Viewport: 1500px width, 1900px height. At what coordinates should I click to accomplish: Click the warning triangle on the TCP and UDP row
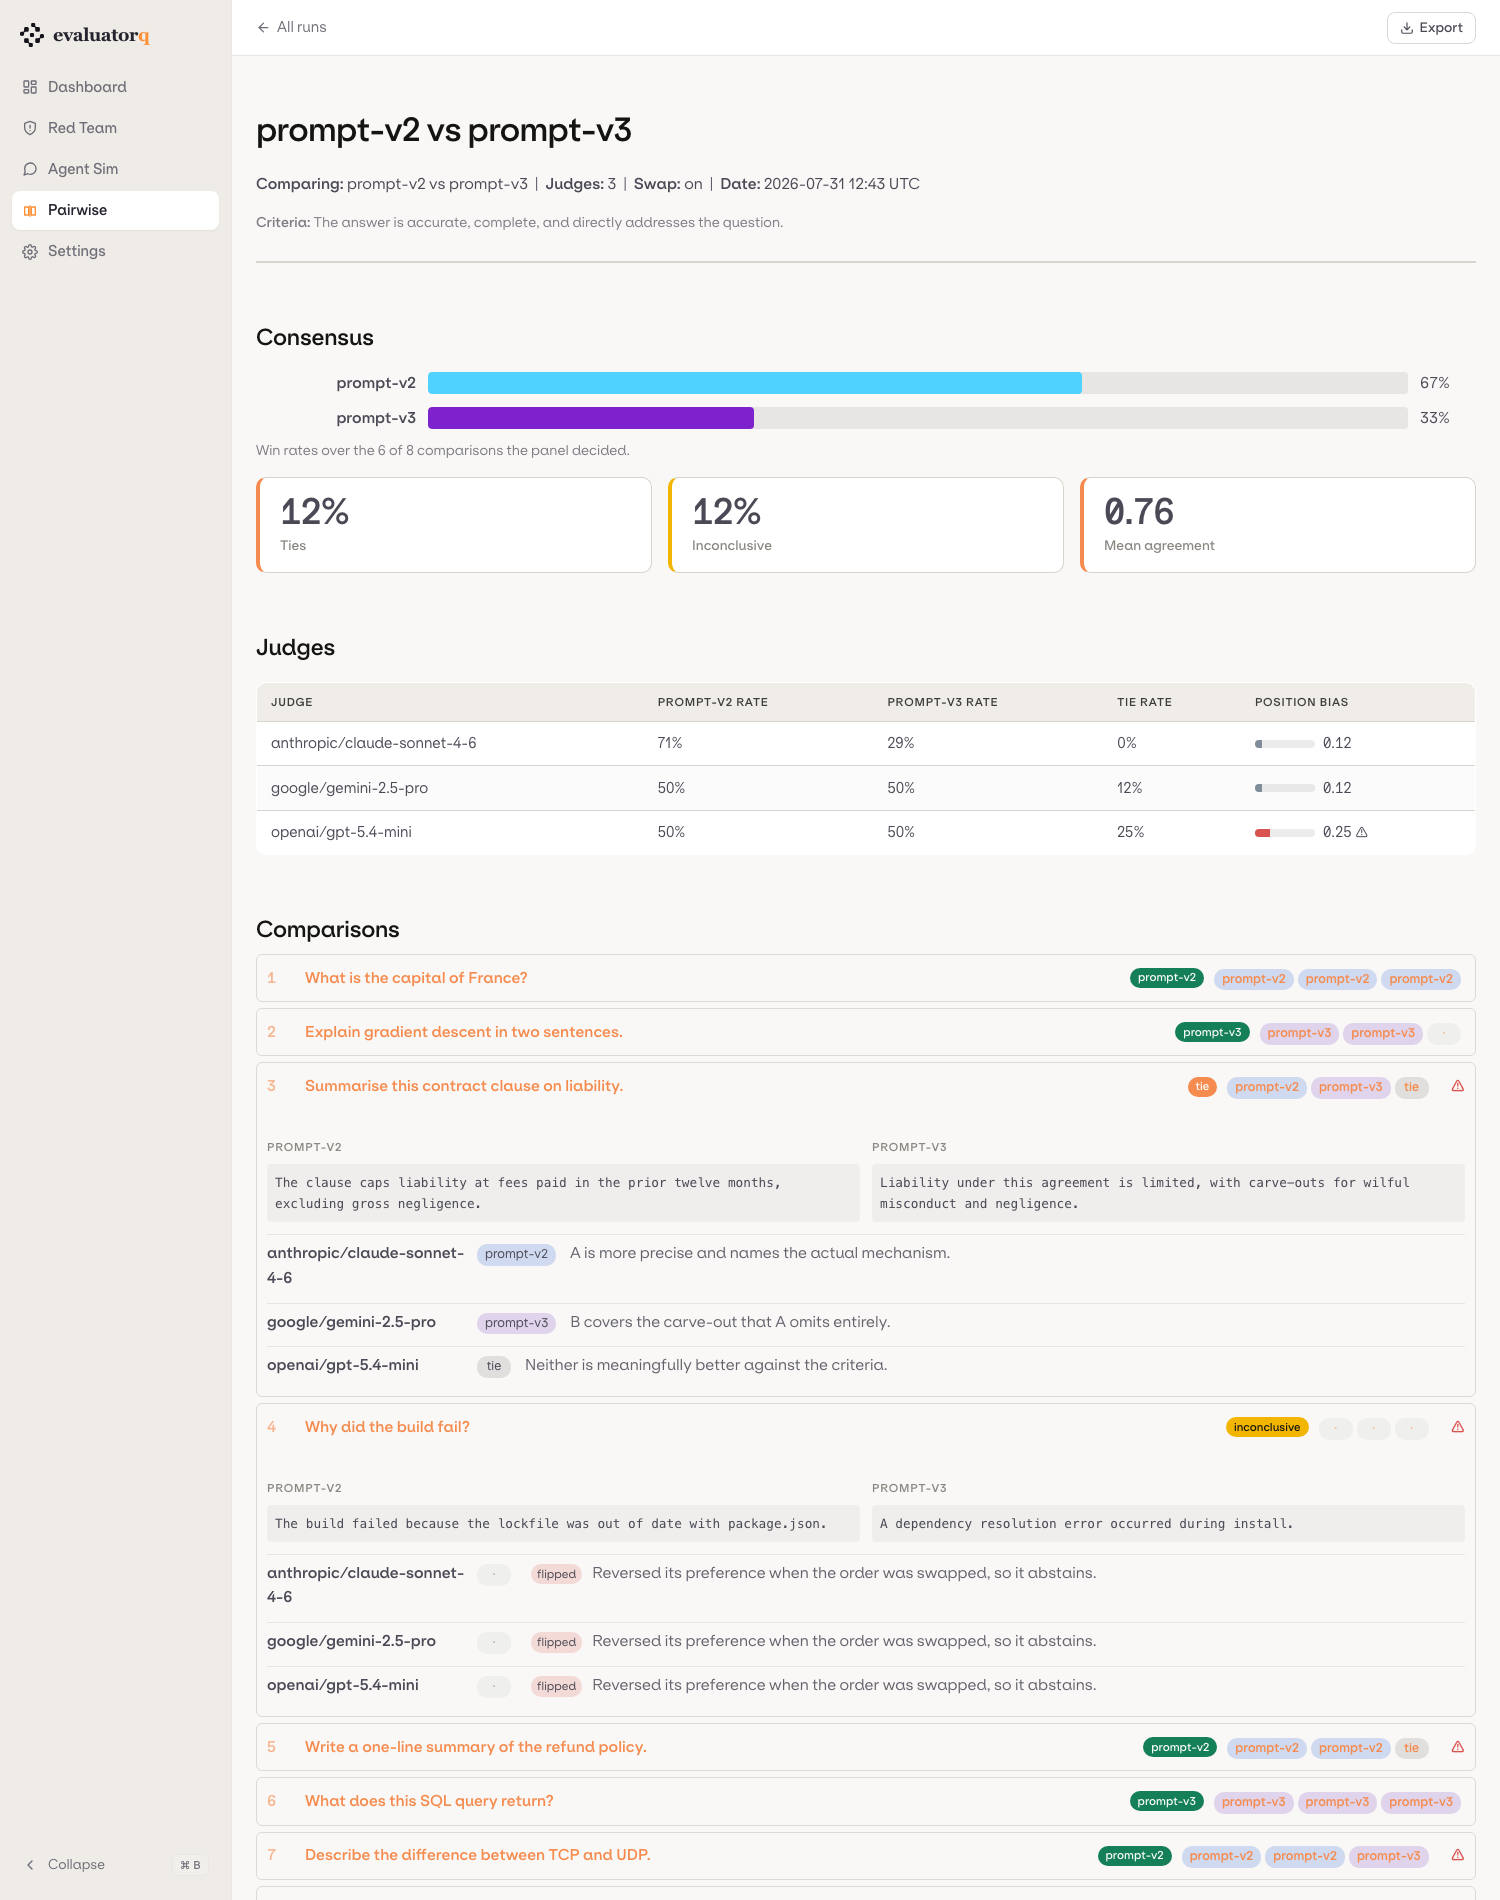point(1458,1855)
